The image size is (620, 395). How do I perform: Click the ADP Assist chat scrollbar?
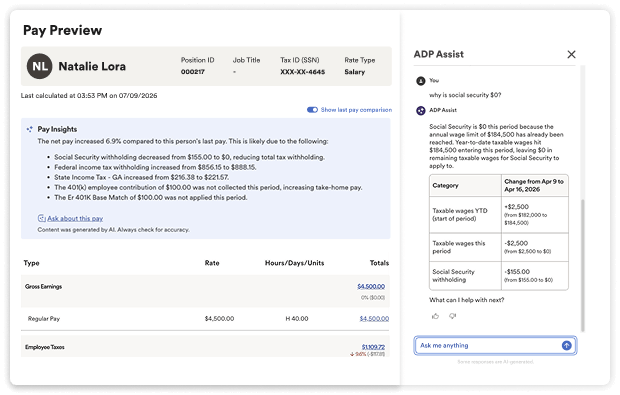click(x=582, y=265)
